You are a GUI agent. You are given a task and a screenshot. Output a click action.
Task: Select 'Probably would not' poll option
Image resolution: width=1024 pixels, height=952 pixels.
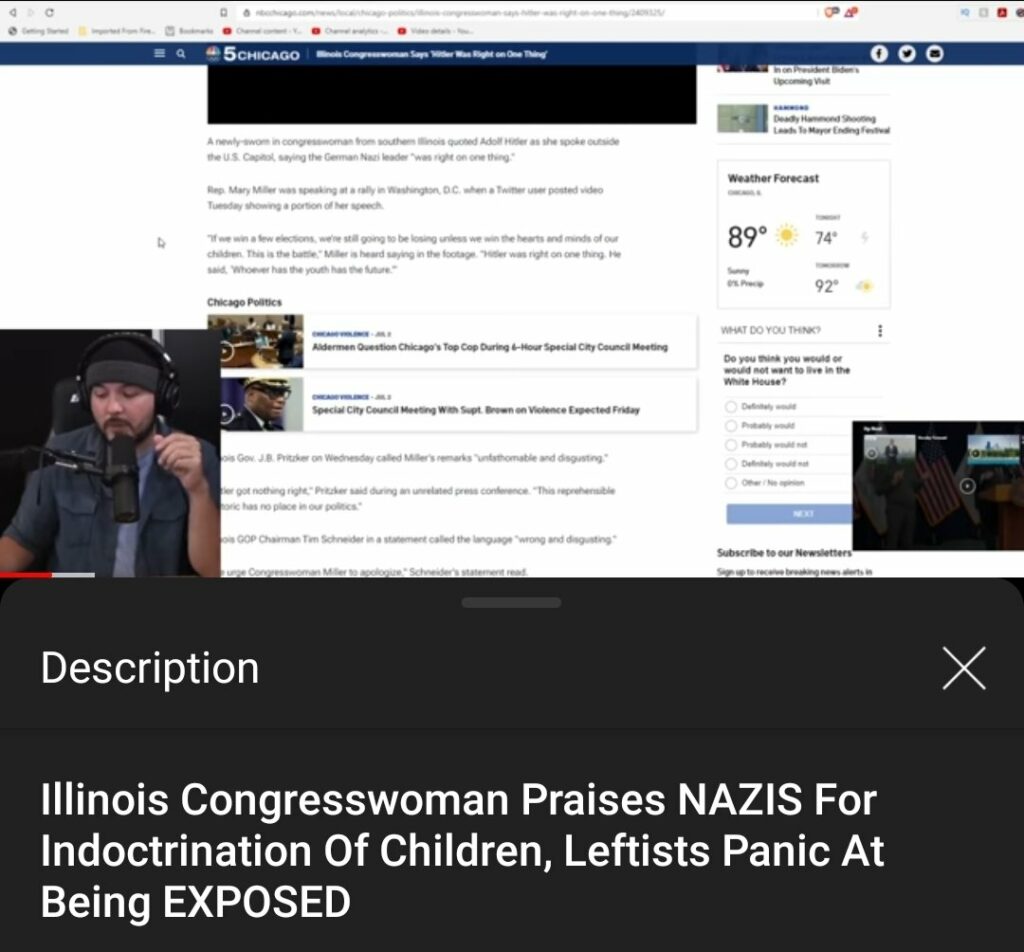pyautogui.click(x=732, y=445)
